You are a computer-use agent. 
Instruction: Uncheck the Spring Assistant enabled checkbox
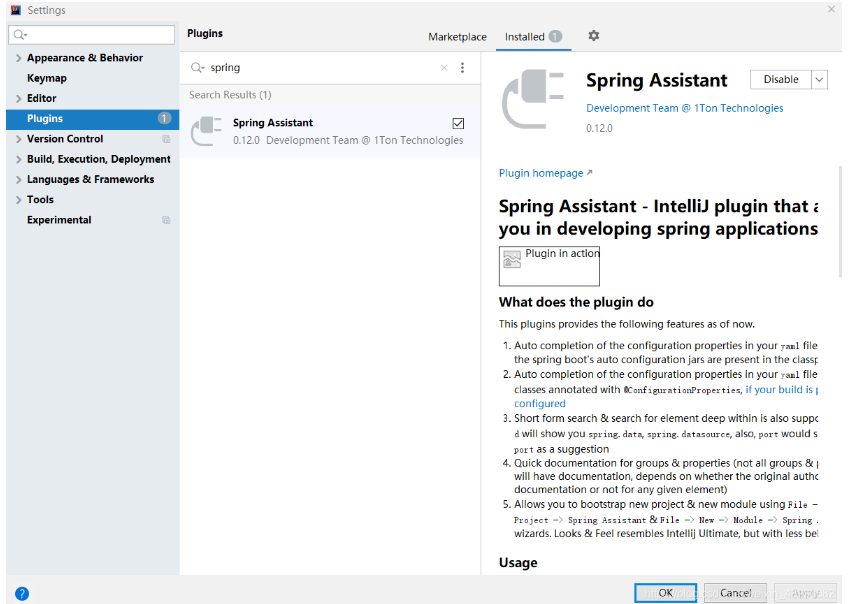[x=458, y=123]
